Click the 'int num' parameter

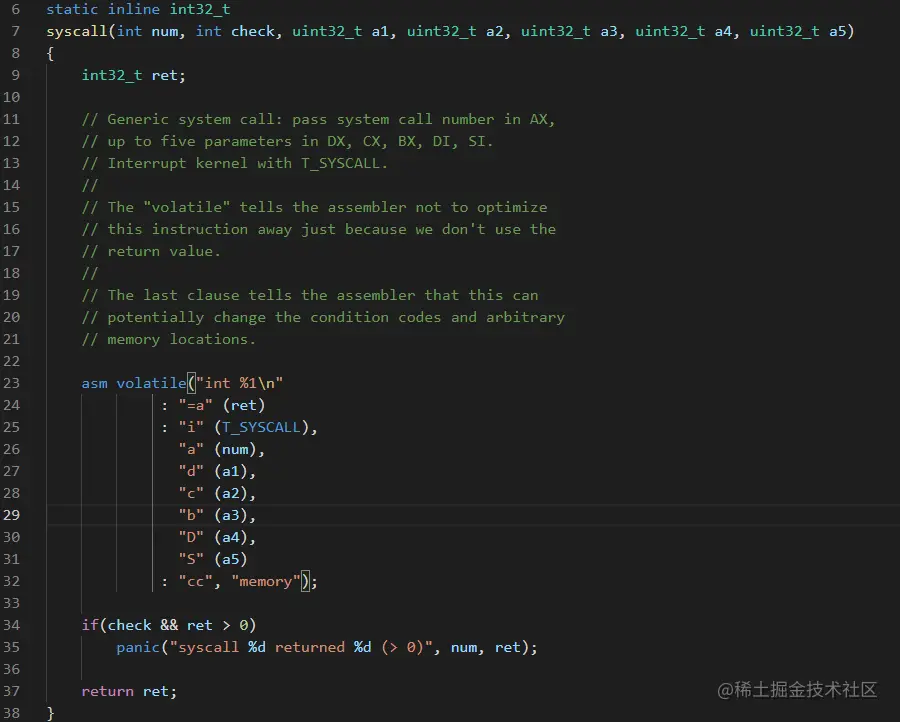coord(147,31)
